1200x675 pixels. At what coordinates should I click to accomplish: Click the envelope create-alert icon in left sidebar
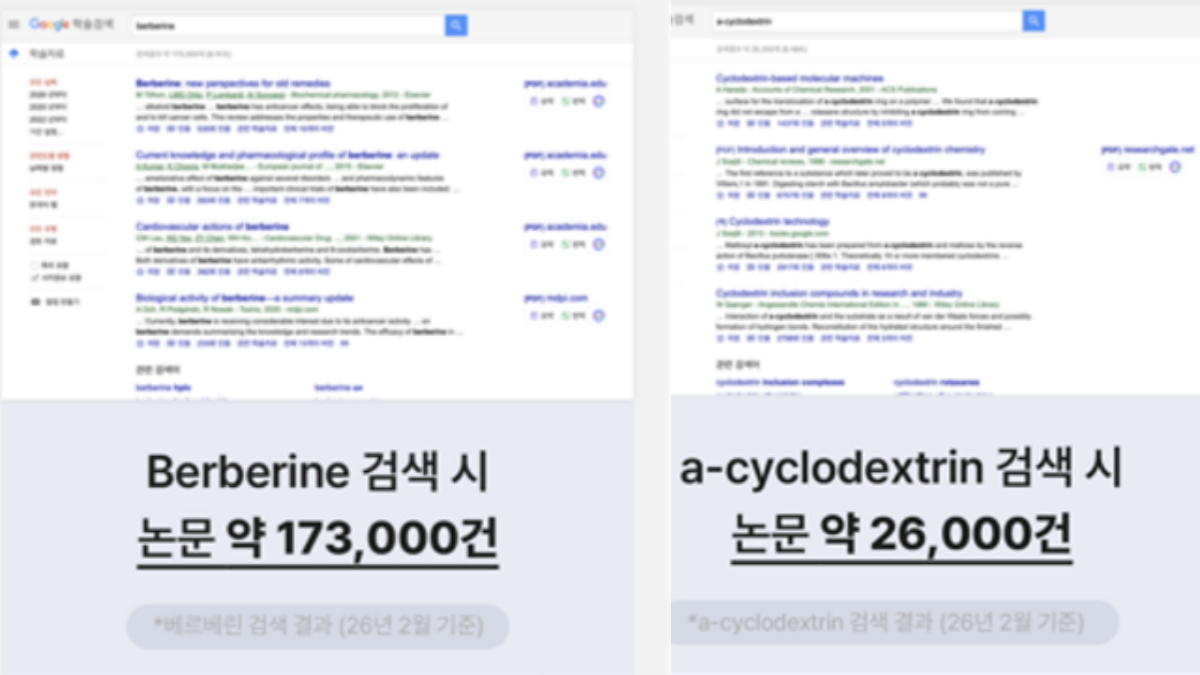(36, 301)
